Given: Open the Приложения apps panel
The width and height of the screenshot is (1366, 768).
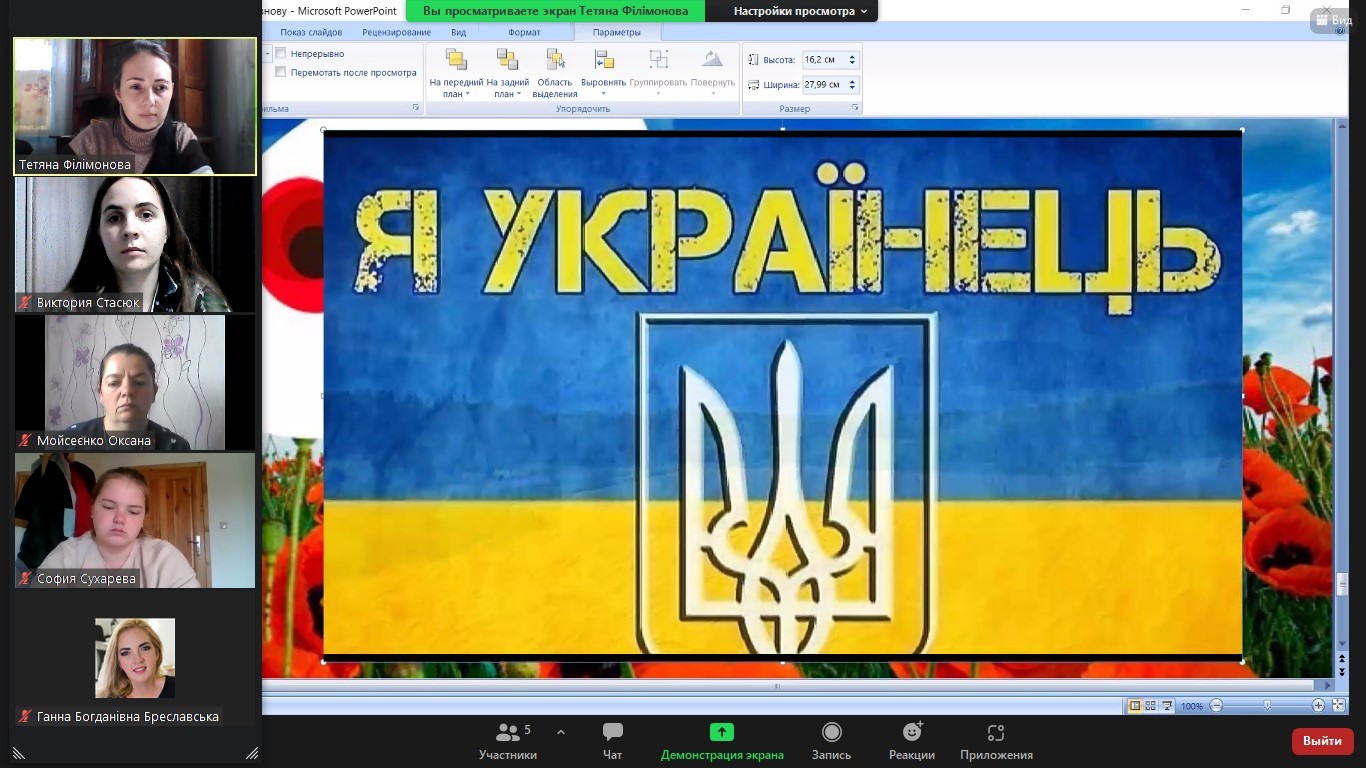Looking at the screenshot, I should pos(995,741).
